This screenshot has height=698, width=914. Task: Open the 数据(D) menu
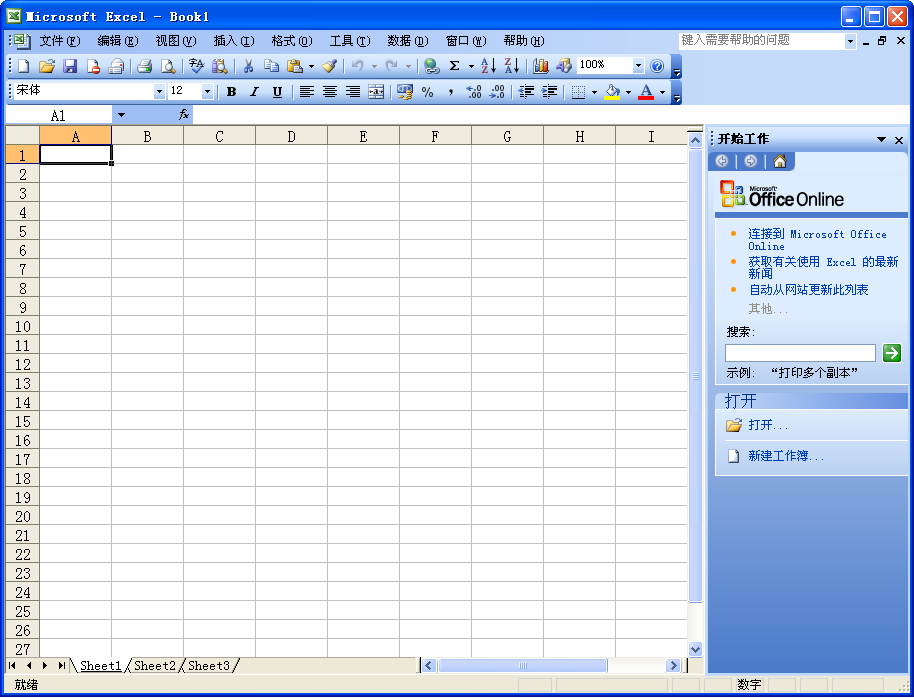408,41
